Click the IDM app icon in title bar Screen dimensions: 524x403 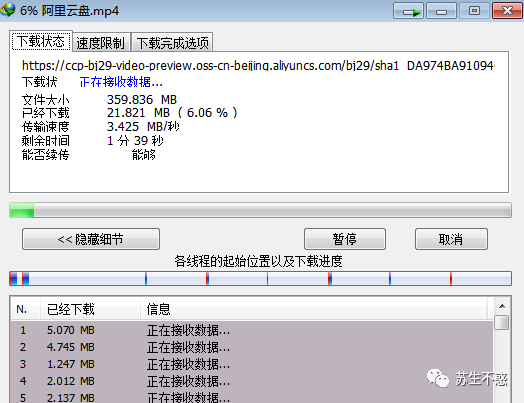click(8, 9)
